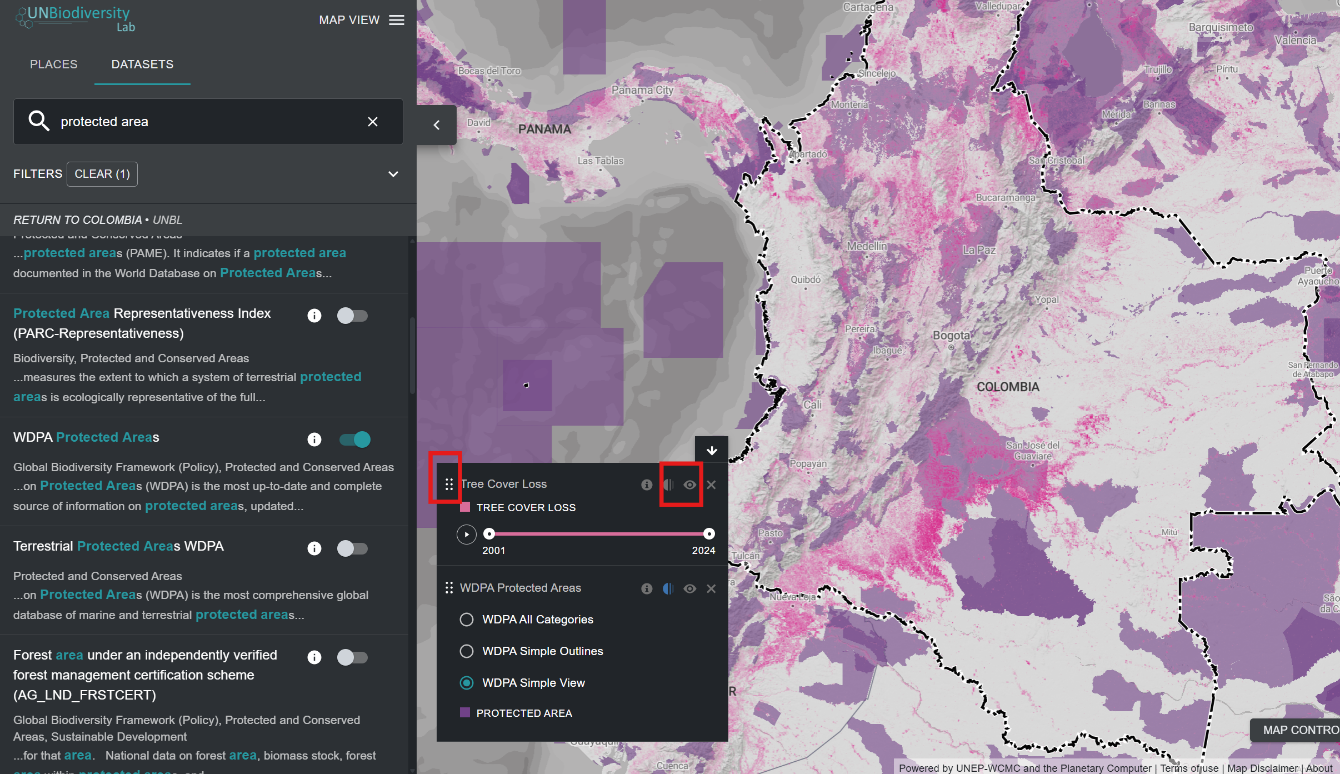Remove the Tree Cover Loss layer
This screenshot has height=774, width=1340.
point(711,485)
